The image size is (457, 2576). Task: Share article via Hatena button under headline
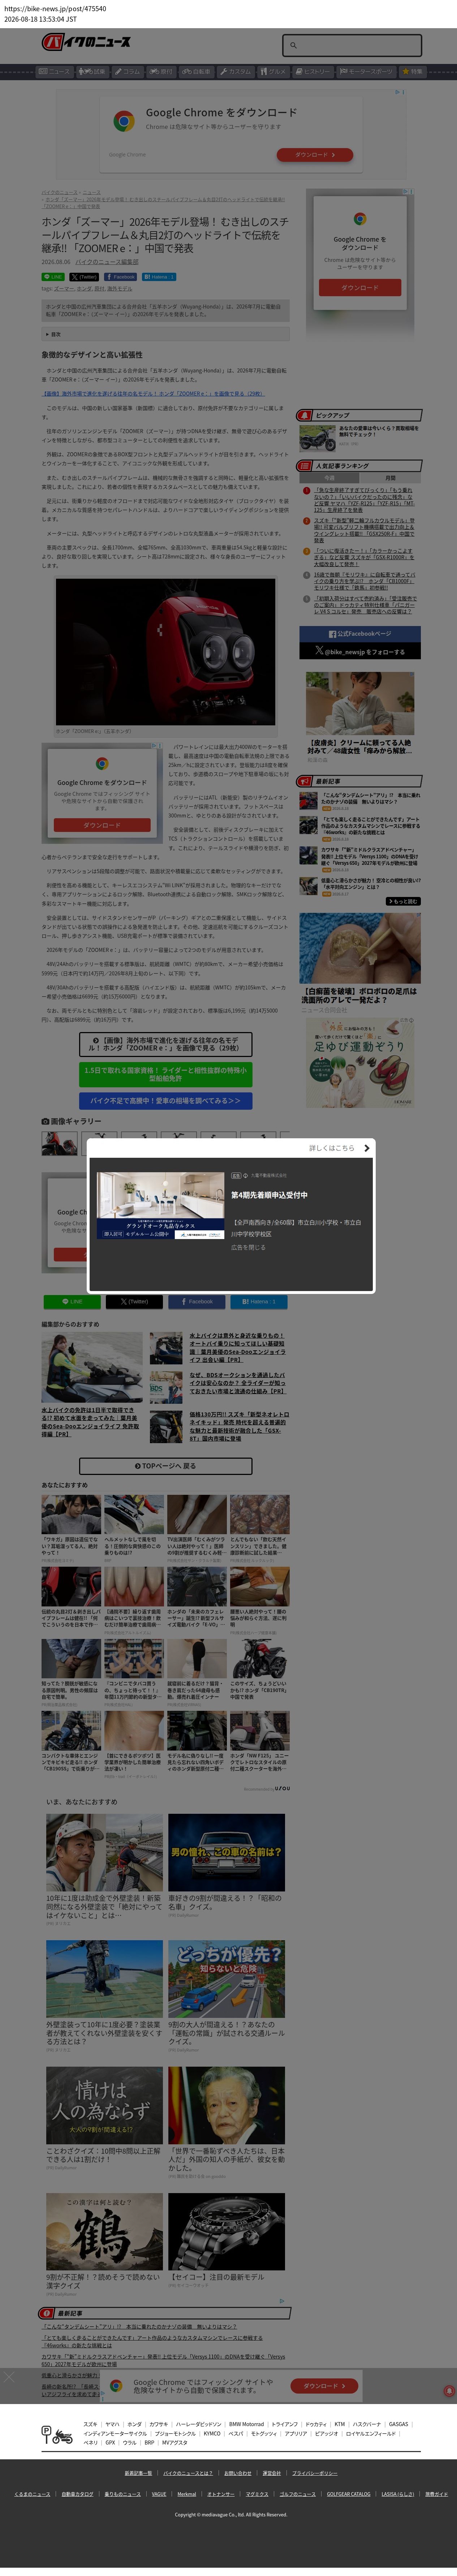(159, 277)
